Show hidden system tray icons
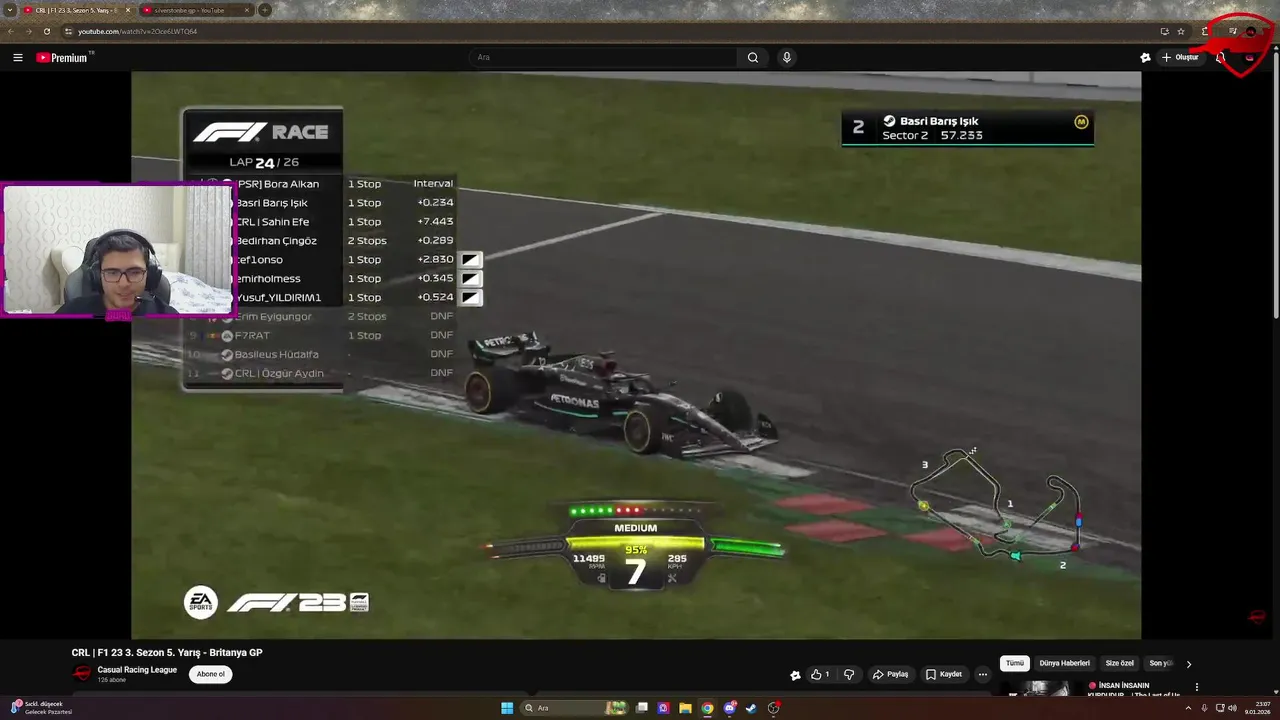 coord(1188,708)
